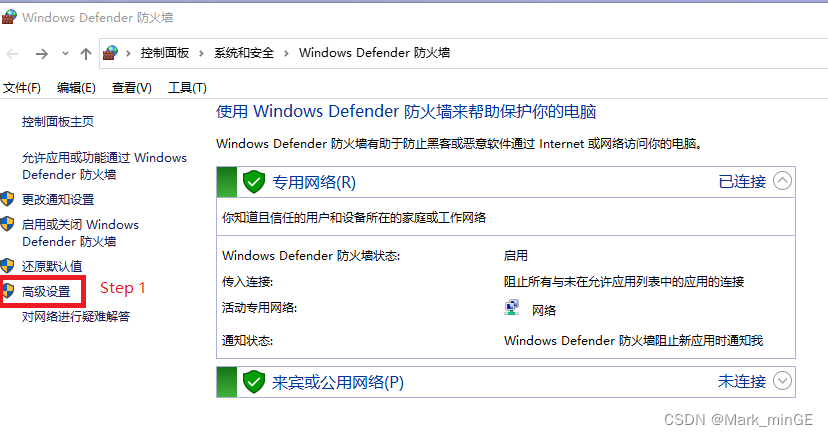Image resolution: width=828 pixels, height=436 pixels.
Task: Click shield icon beside 还原默认值
Action: point(7,266)
